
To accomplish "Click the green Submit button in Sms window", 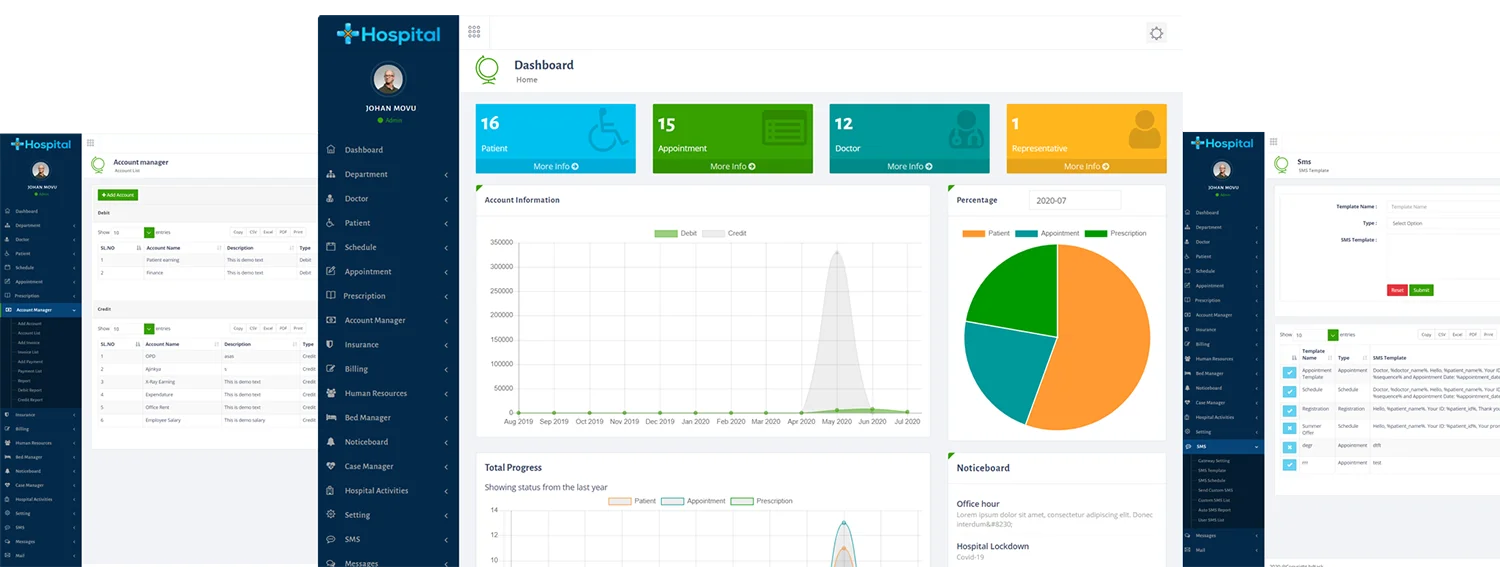I will tap(1421, 290).
